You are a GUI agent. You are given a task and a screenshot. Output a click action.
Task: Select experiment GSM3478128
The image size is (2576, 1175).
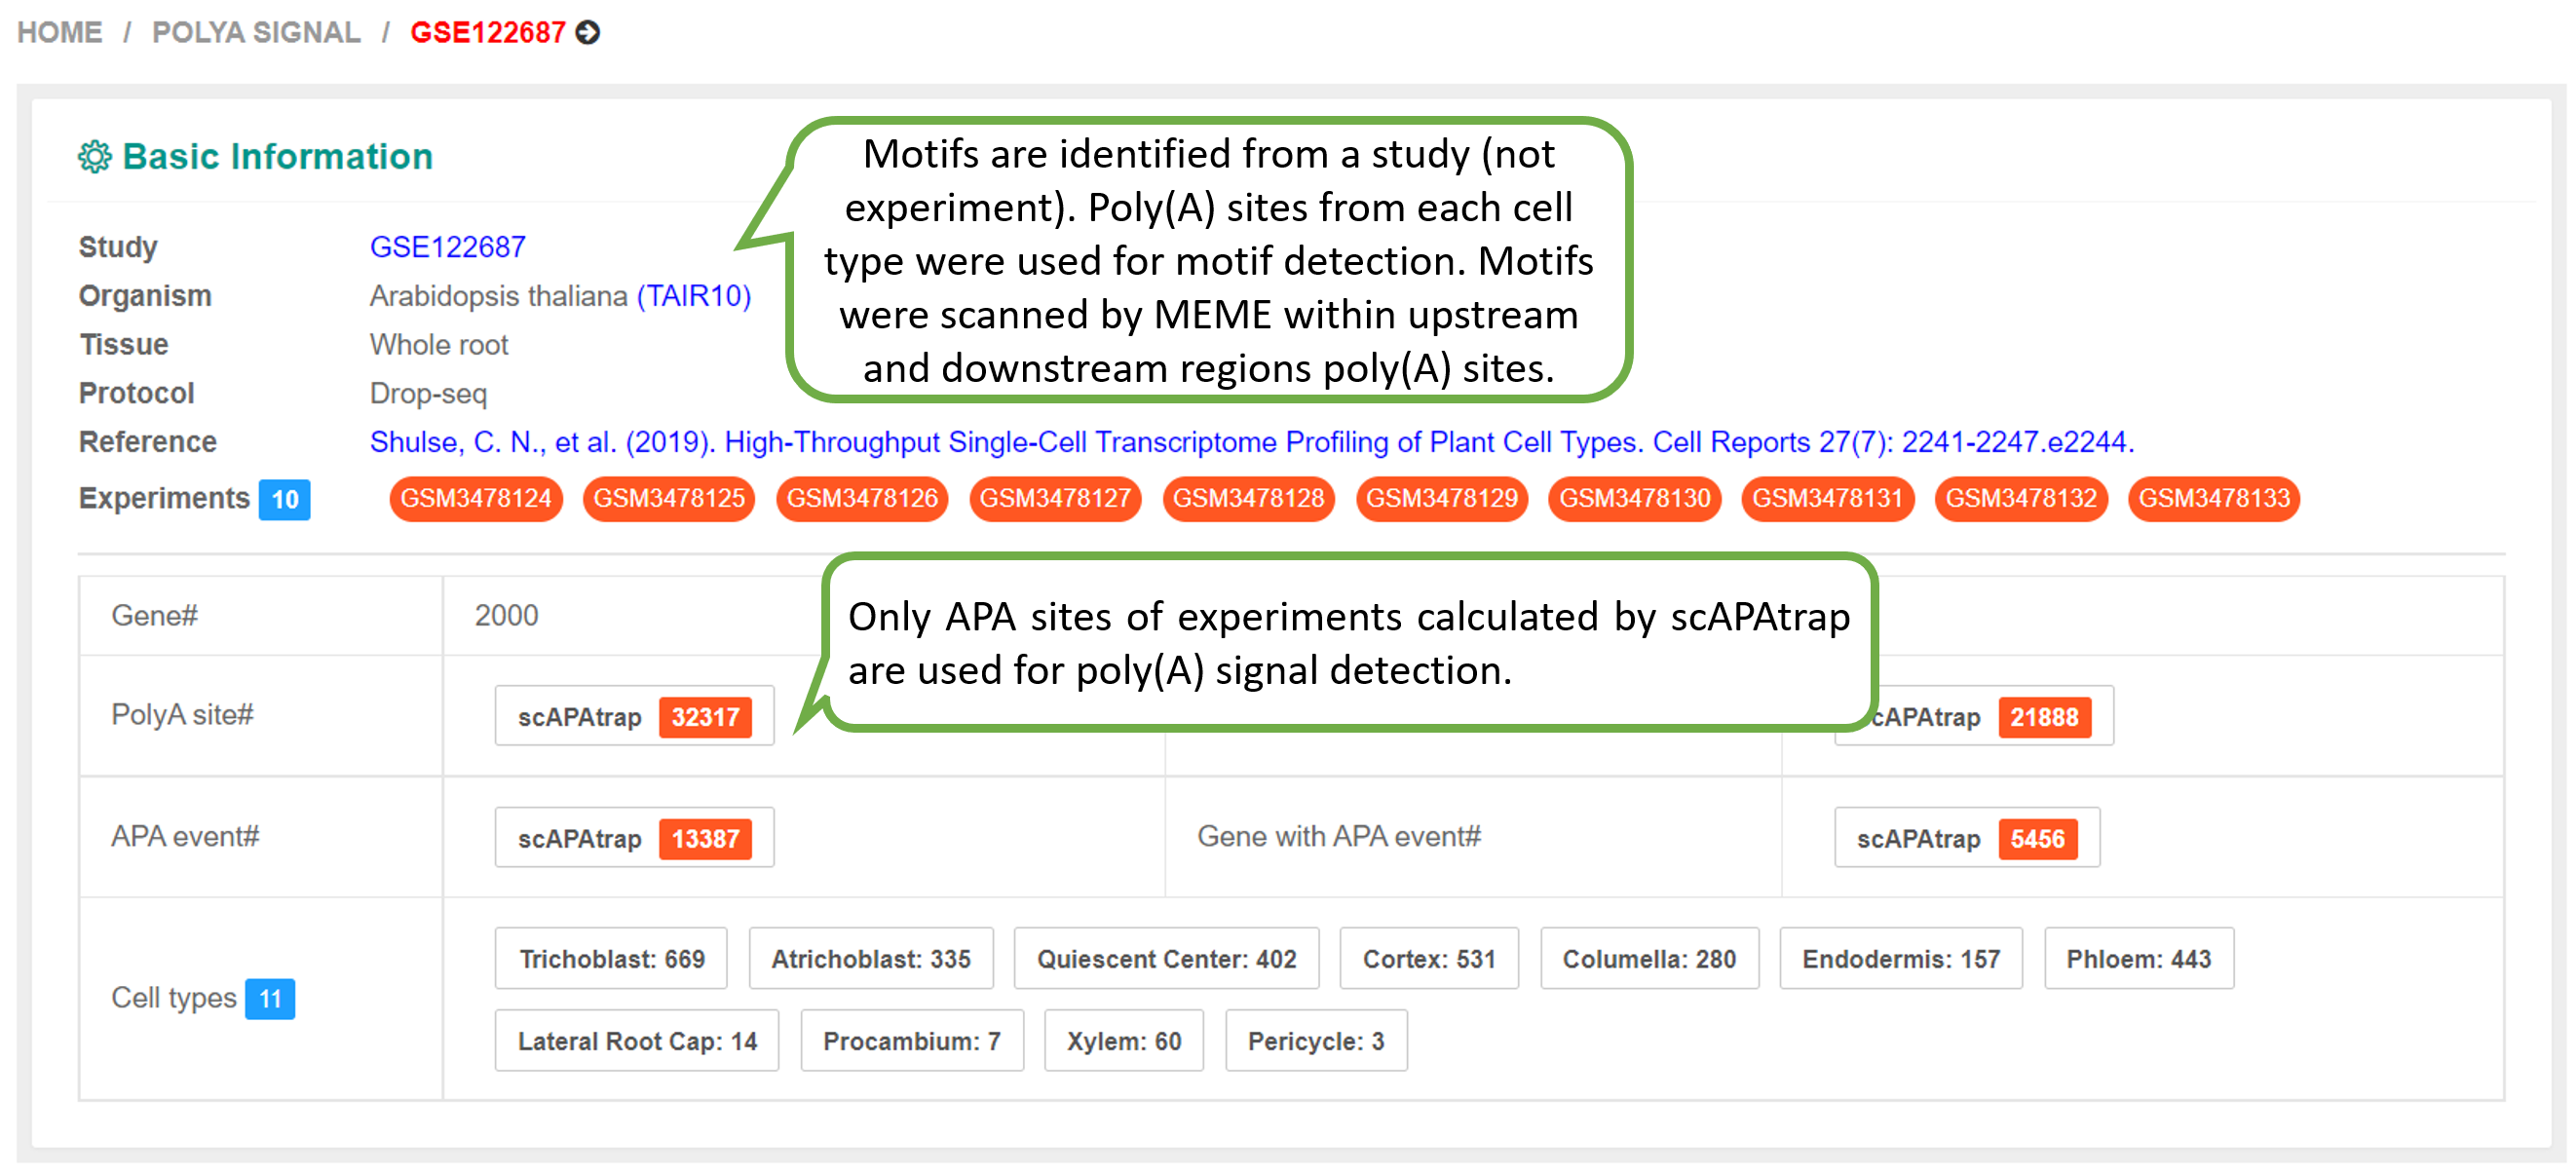[x=1248, y=498]
